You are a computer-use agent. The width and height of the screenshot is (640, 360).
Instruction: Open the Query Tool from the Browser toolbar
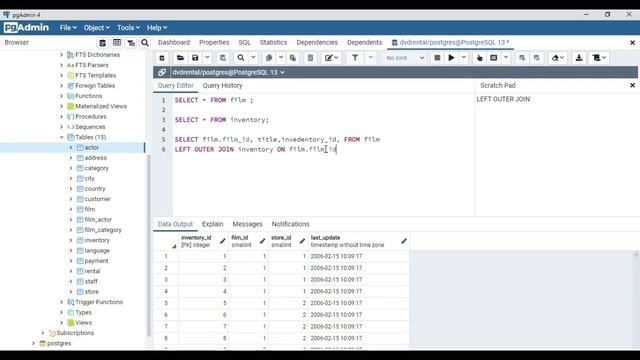[x=102, y=43]
